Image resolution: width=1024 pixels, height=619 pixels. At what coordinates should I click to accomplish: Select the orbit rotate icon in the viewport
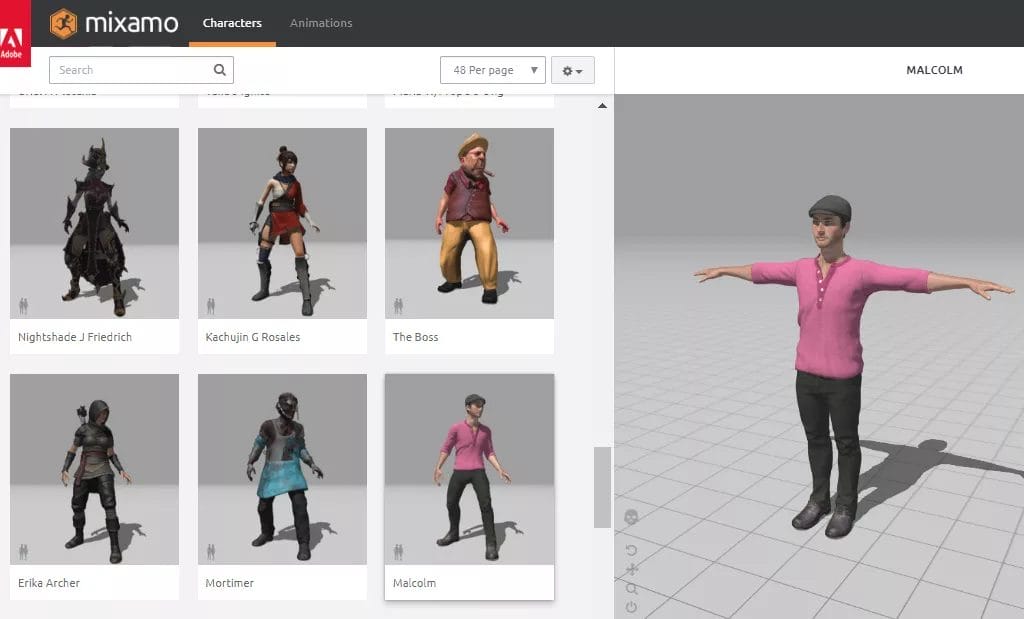tap(631, 549)
